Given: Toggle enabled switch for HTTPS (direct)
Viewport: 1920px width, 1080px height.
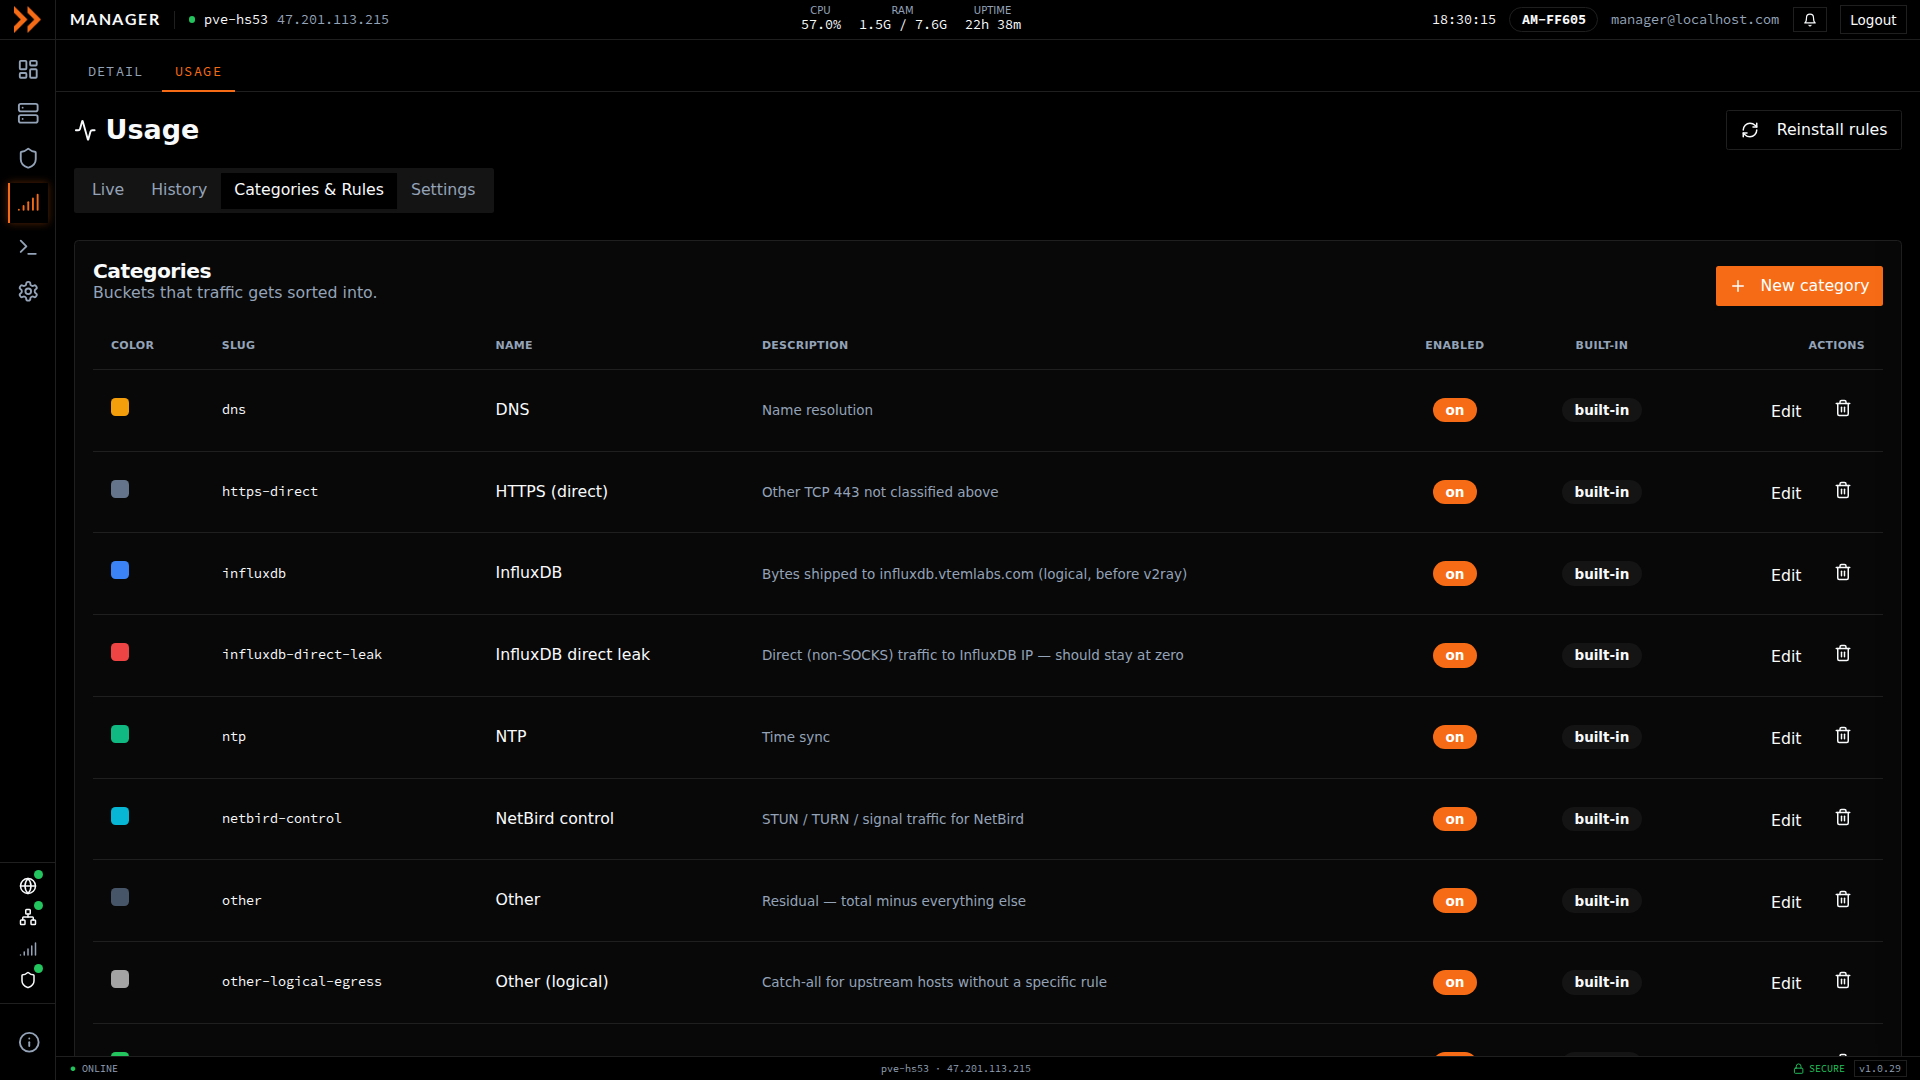Looking at the screenshot, I should click(1454, 492).
